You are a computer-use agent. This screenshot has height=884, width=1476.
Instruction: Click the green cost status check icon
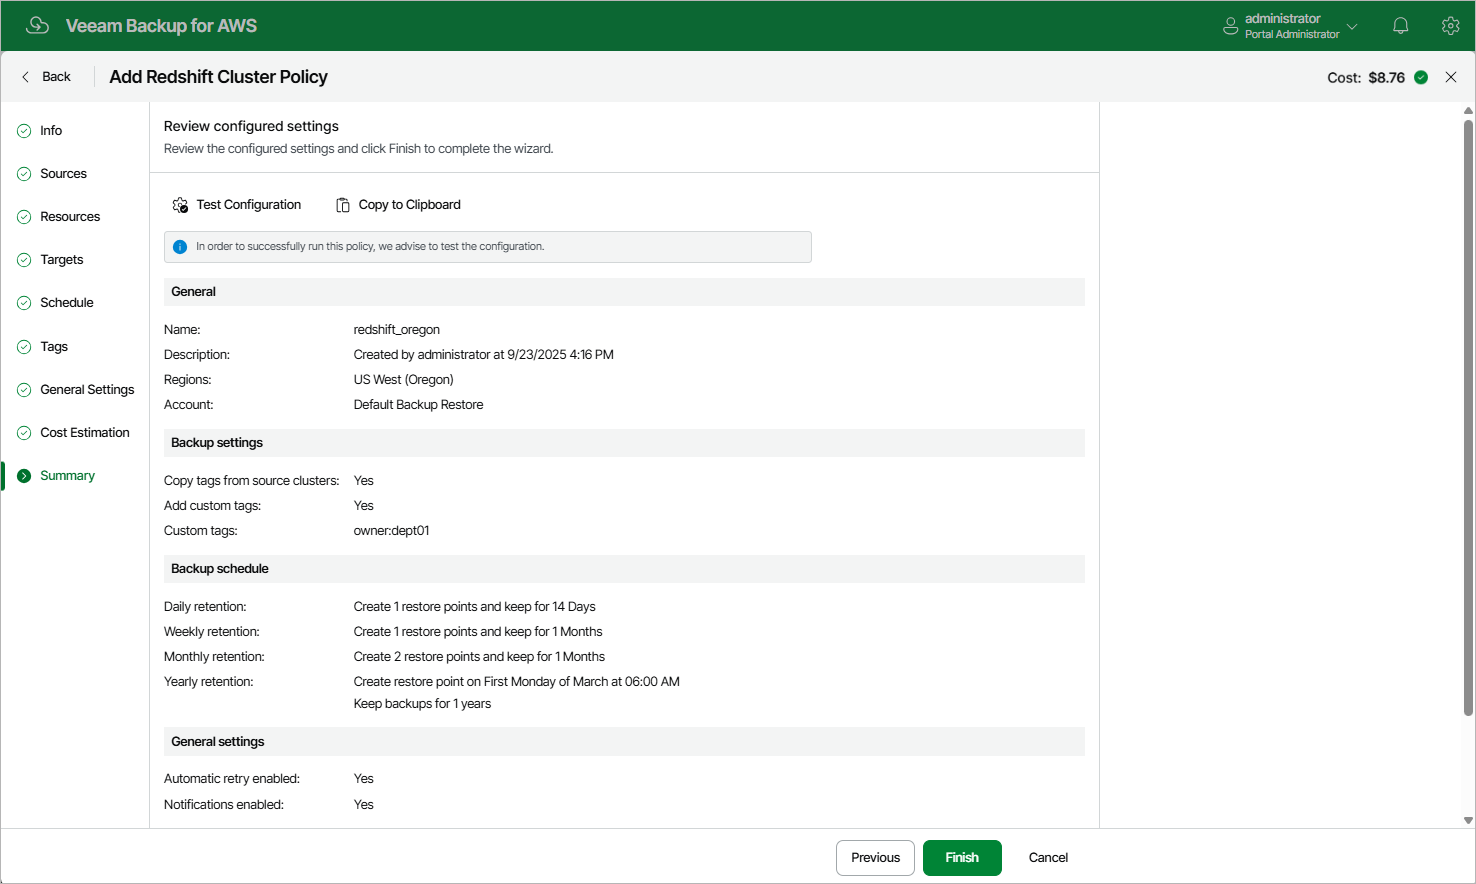pos(1421,77)
